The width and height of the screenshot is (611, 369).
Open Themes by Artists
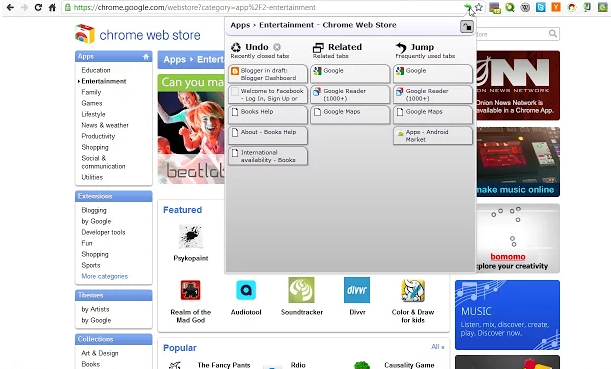[x=95, y=309]
